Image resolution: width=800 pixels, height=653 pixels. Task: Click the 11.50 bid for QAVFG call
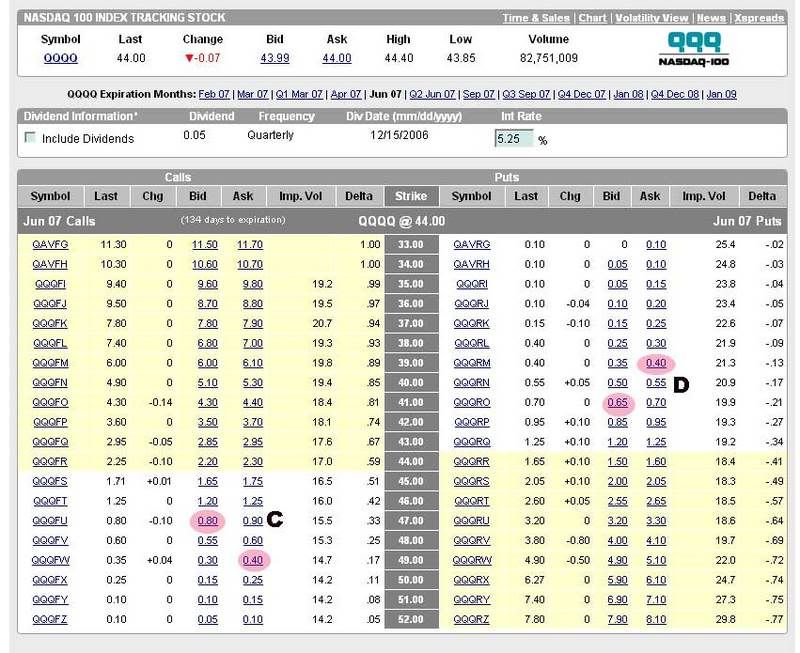click(x=205, y=244)
